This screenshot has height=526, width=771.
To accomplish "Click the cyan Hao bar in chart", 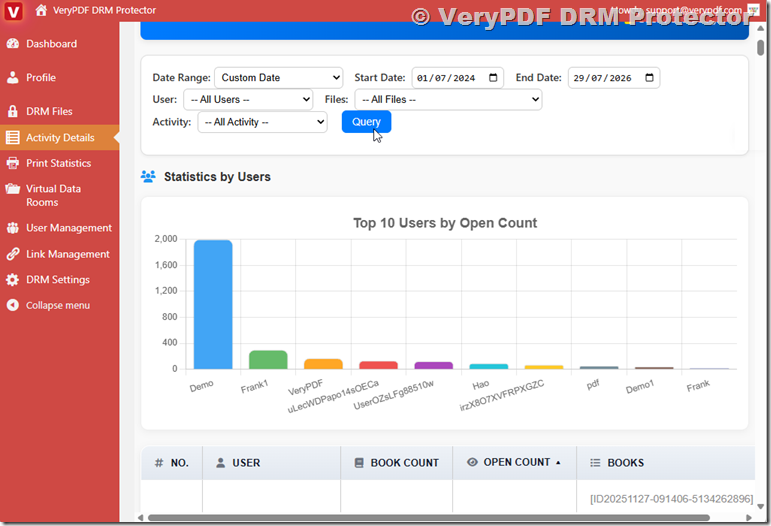I will click(x=489, y=367).
